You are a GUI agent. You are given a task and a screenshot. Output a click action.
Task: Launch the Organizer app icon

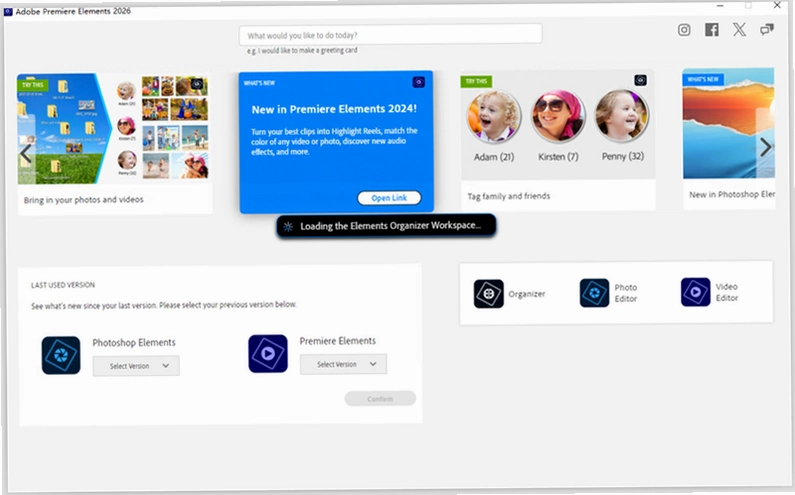point(488,294)
